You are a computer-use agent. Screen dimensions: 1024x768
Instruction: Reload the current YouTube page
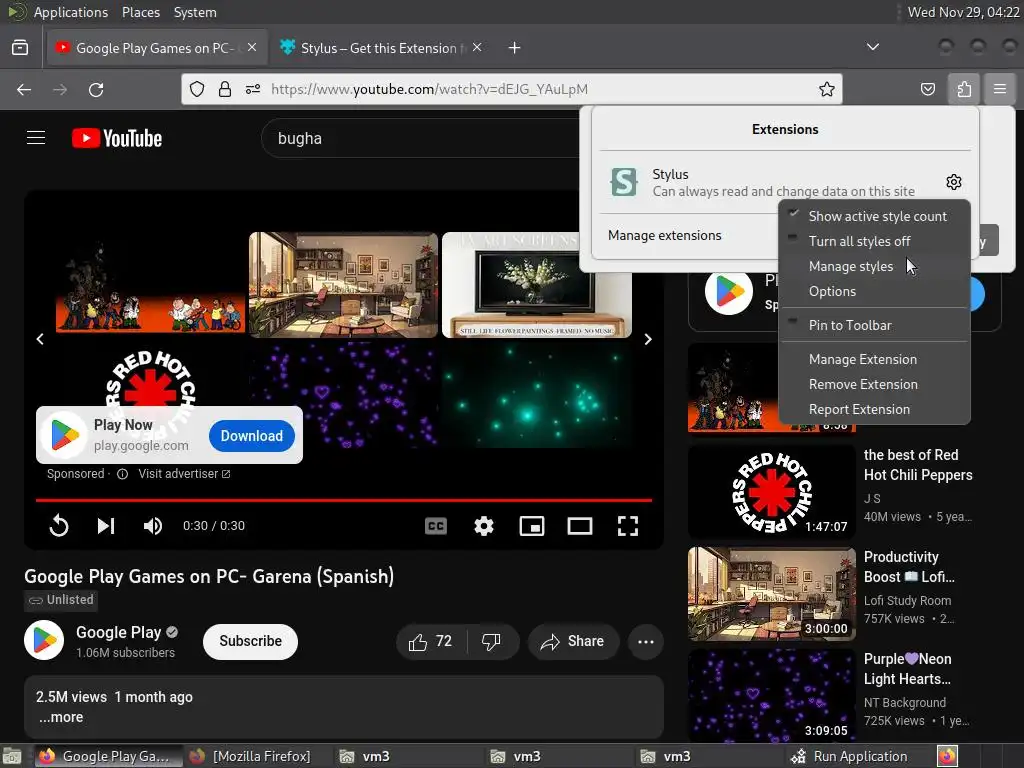click(x=96, y=89)
